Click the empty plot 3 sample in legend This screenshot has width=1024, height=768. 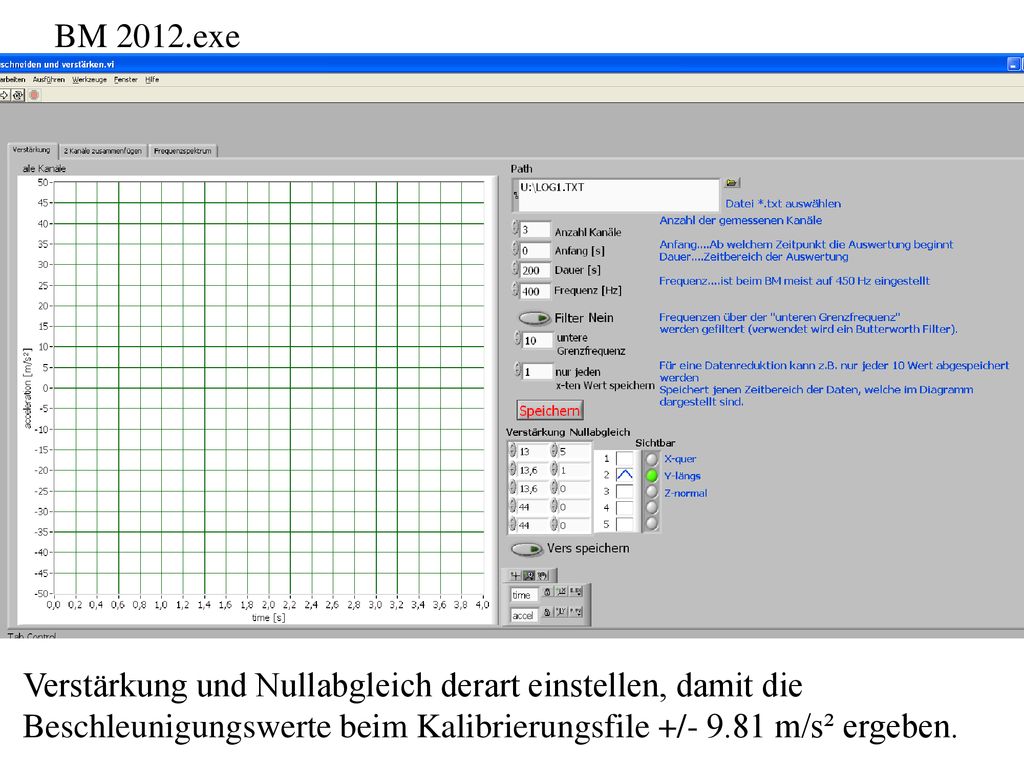(624, 491)
